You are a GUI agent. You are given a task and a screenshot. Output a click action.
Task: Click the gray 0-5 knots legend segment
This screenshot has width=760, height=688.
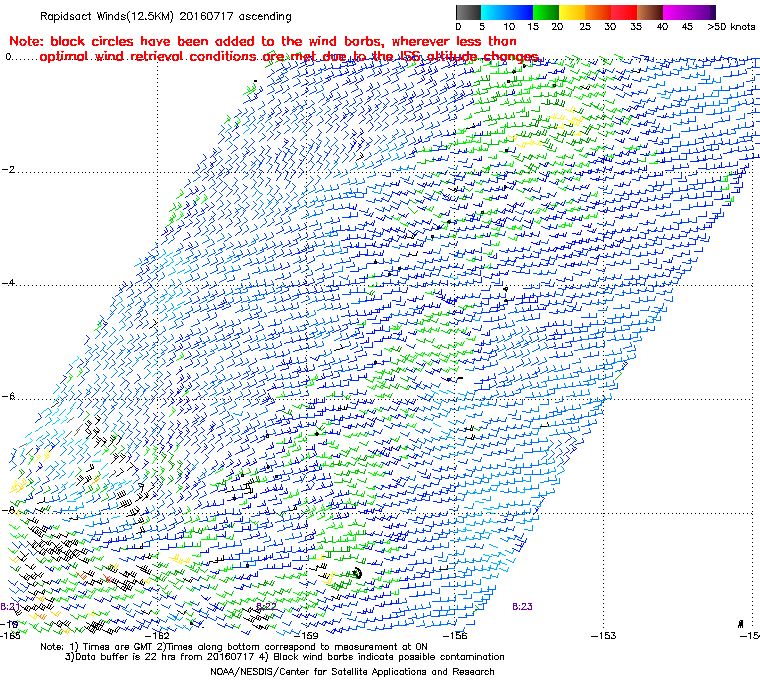click(x=468, y=12)
